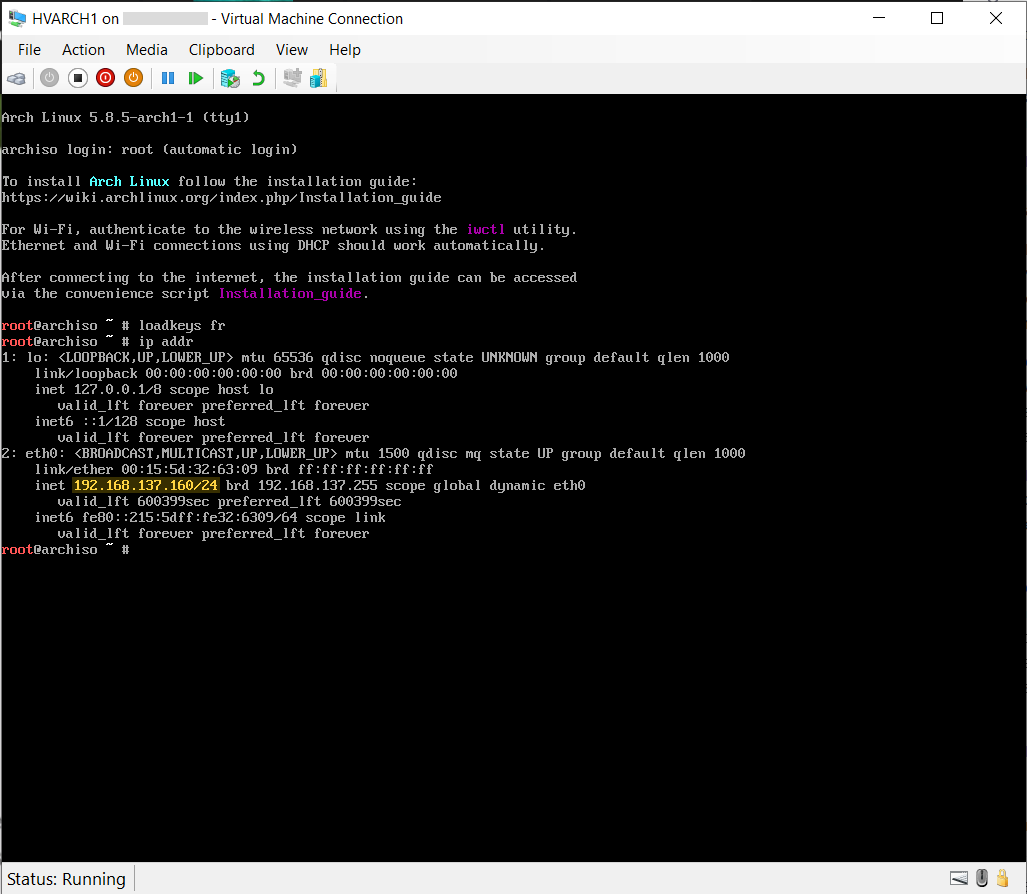
Task: Click the Start (power on) toolbar icon
Action: click(49, 79)
